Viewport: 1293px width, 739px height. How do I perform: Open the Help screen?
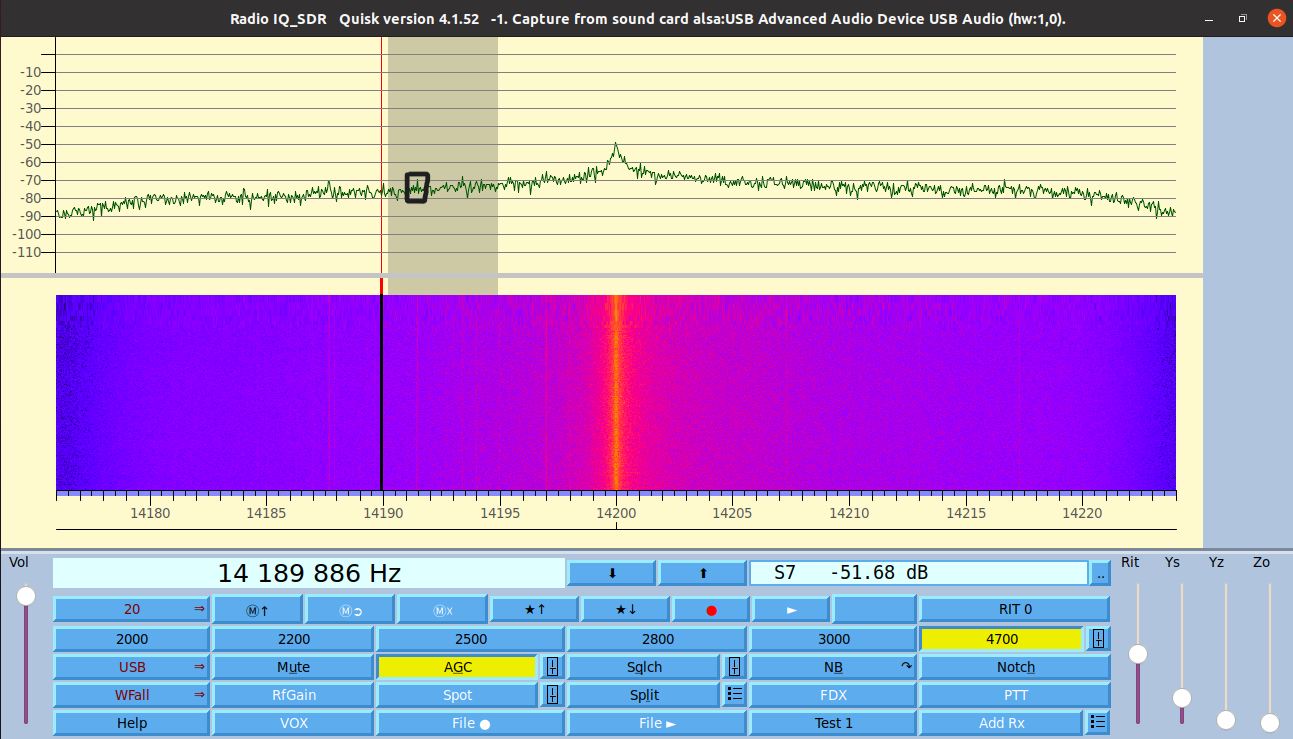coord(130,722)
